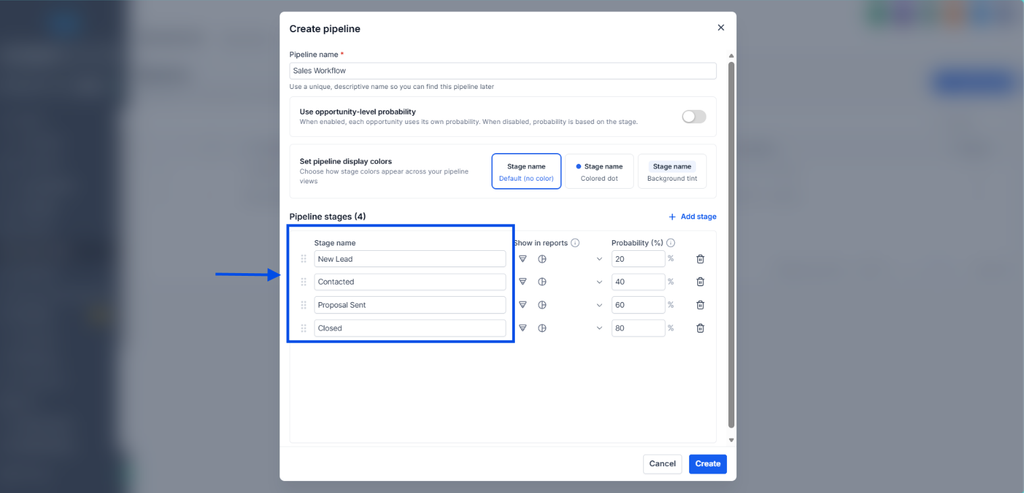Click funnel icon for New Lead stage

point(522,259)
